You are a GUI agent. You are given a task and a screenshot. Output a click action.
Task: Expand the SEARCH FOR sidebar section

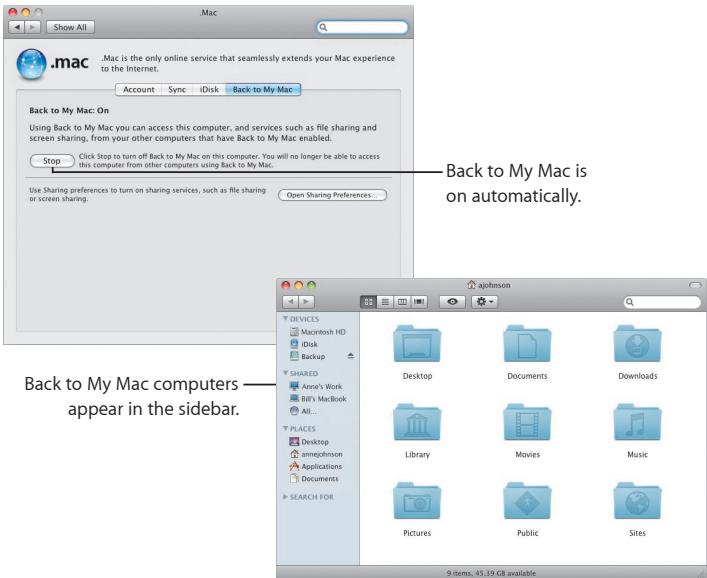pos(285,496)
